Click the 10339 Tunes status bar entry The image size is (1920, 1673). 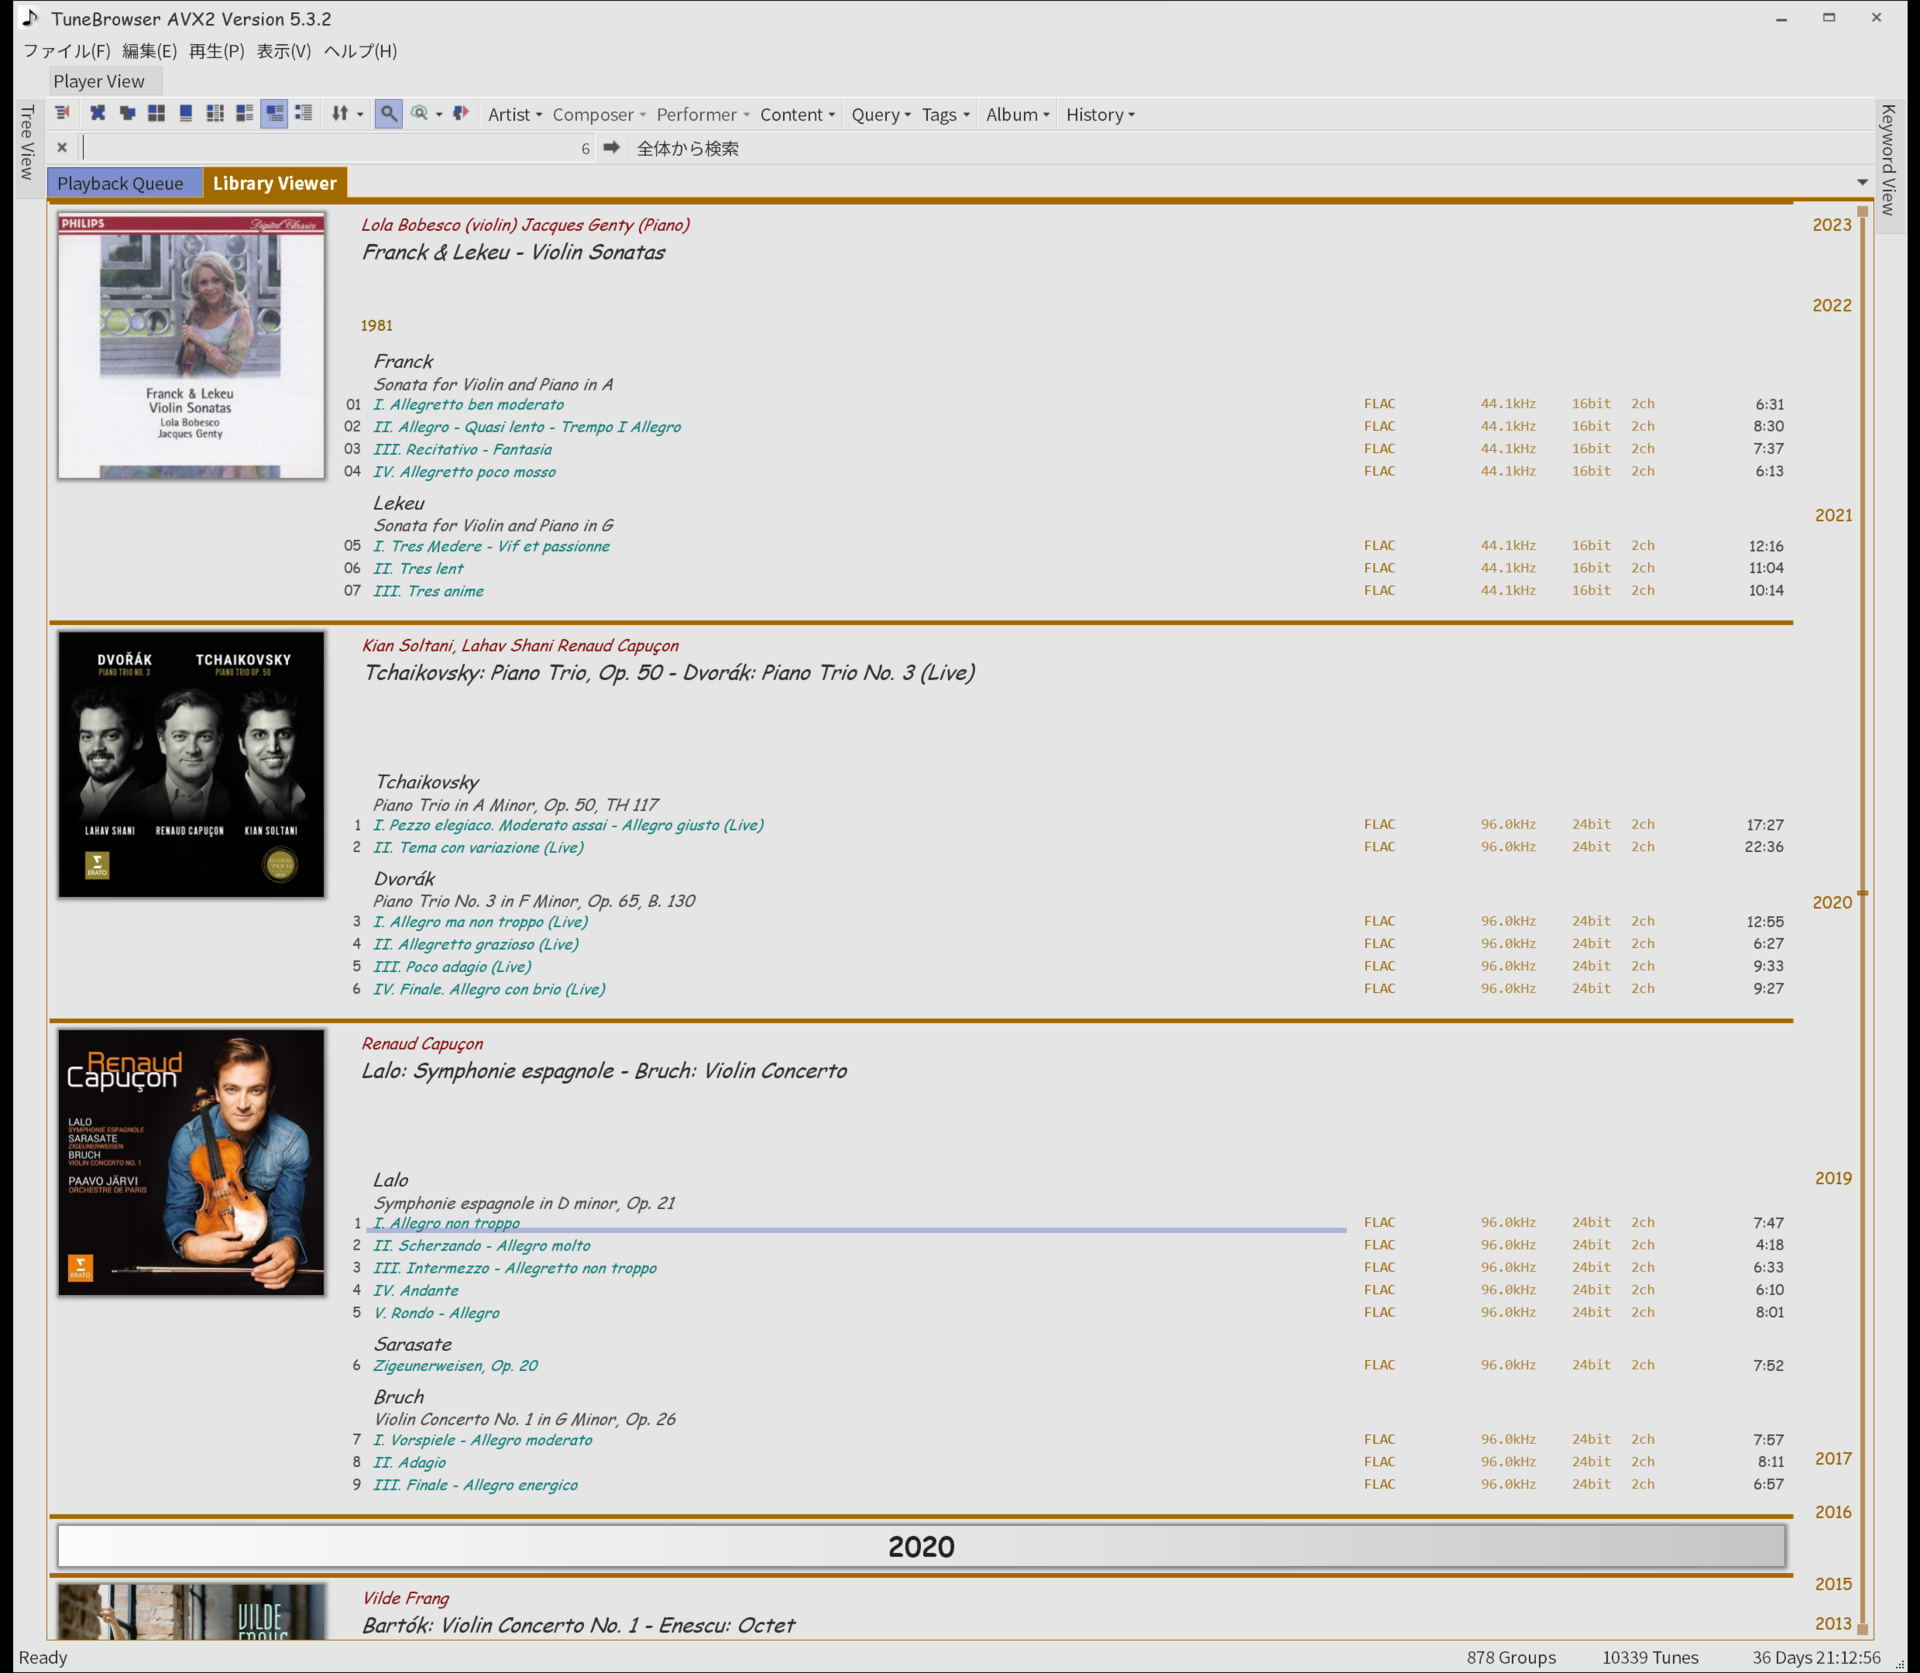[1650, 1658]
